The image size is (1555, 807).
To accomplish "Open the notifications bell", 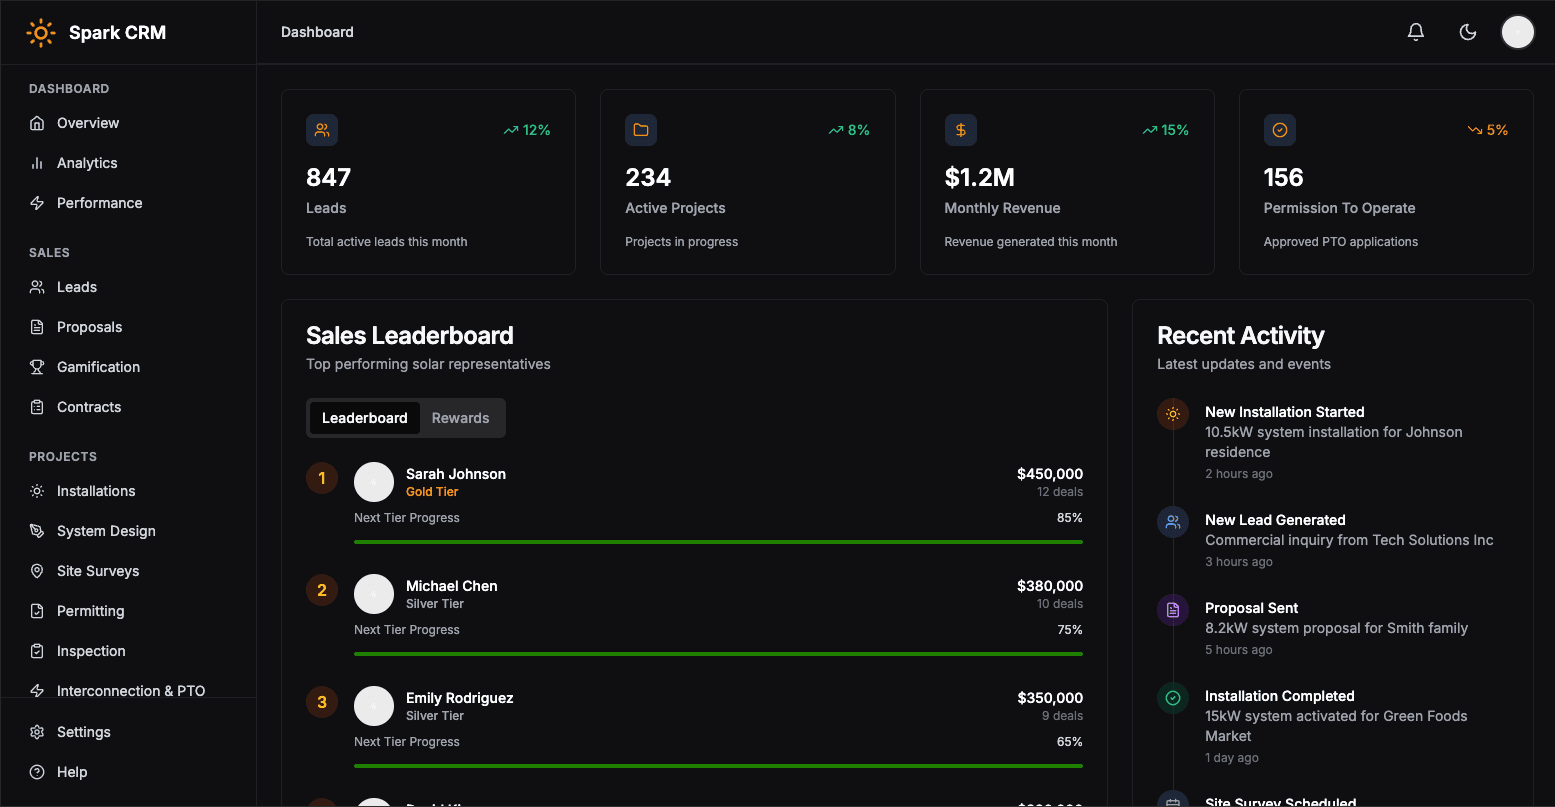I will pyautogui.click(x=1416, y=32).
